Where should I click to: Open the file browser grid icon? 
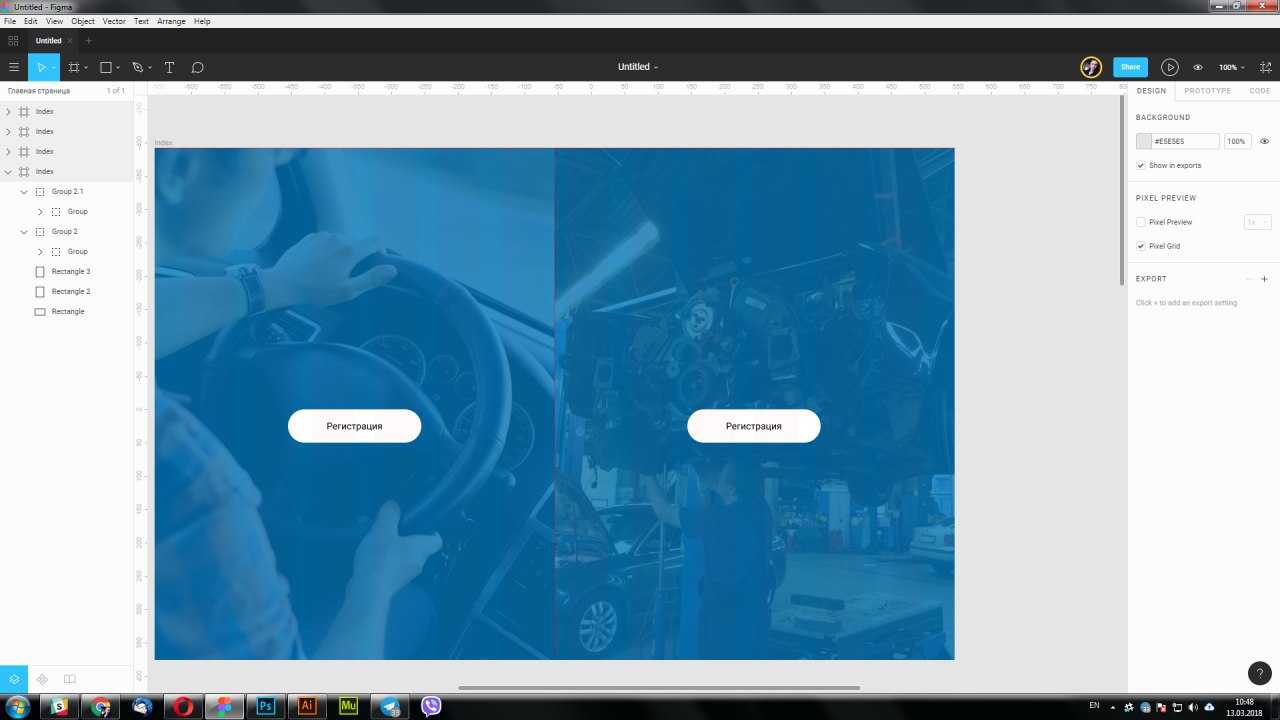pyautogui.click(x=13, y=41)
